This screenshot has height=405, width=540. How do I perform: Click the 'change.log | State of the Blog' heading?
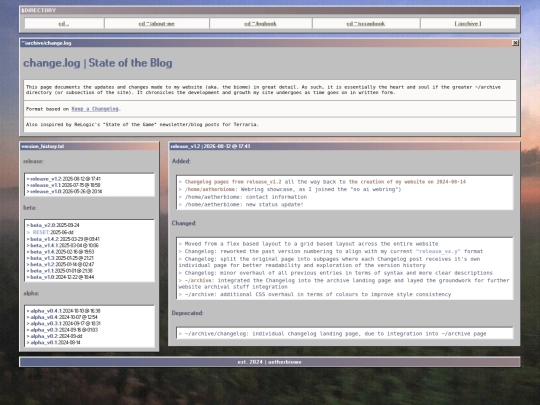(x=98, y=63)
